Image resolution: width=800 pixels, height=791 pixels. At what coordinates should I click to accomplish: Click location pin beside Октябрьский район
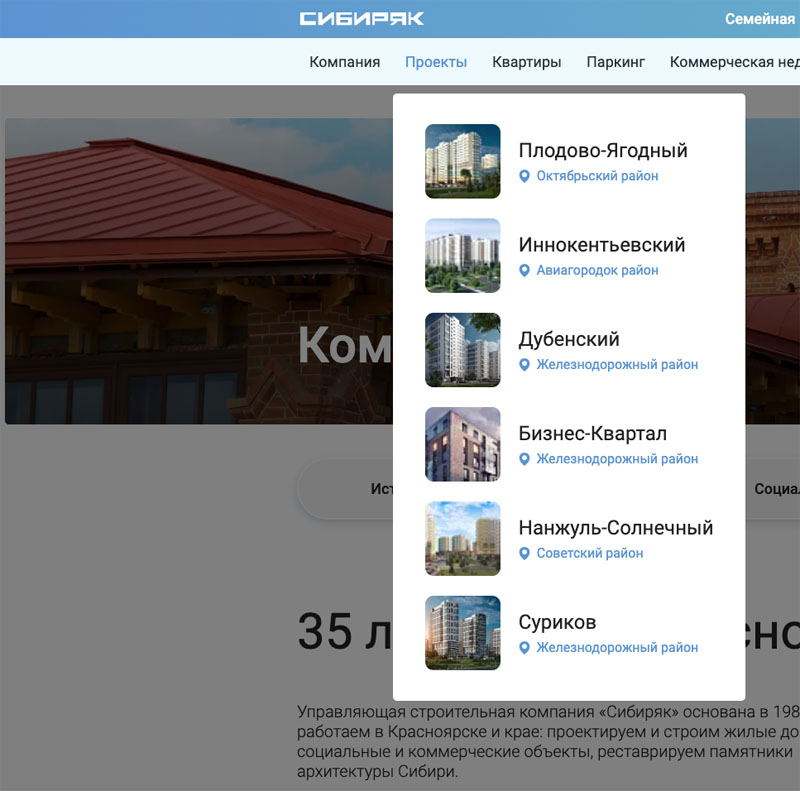pyautogui.click(x=524, y=176)
